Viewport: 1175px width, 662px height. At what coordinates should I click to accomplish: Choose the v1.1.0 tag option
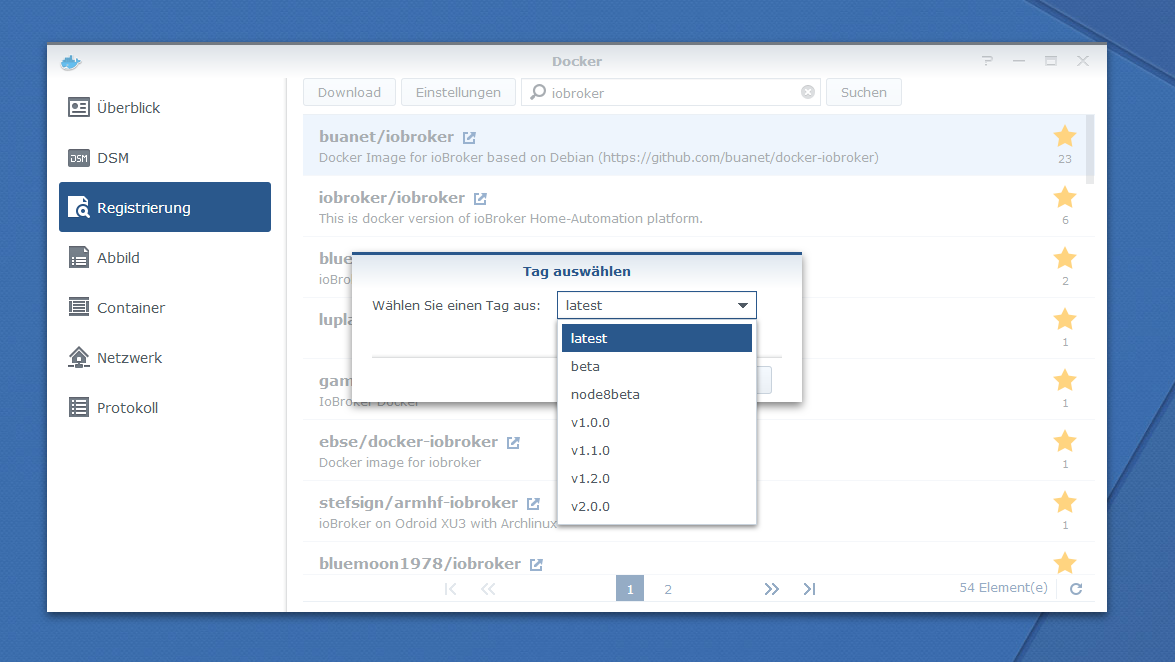(656, 450)
